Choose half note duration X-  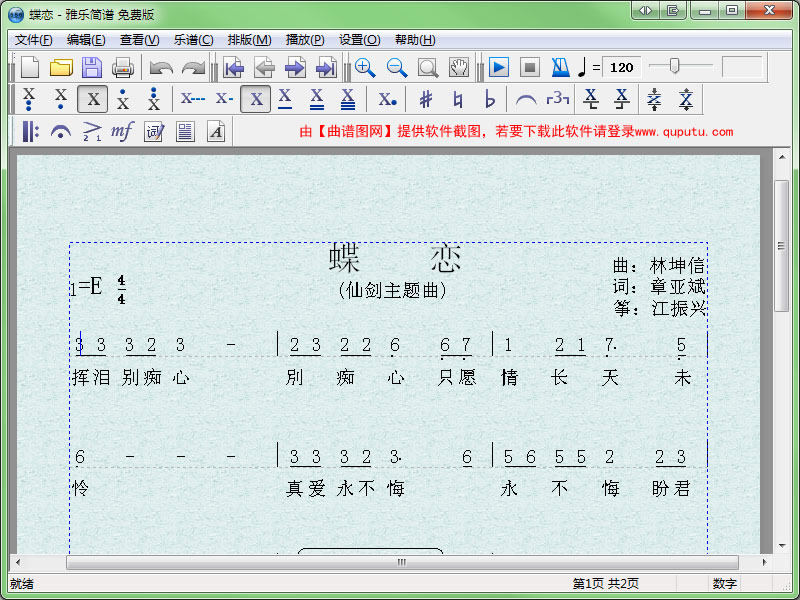coord(224,99)
